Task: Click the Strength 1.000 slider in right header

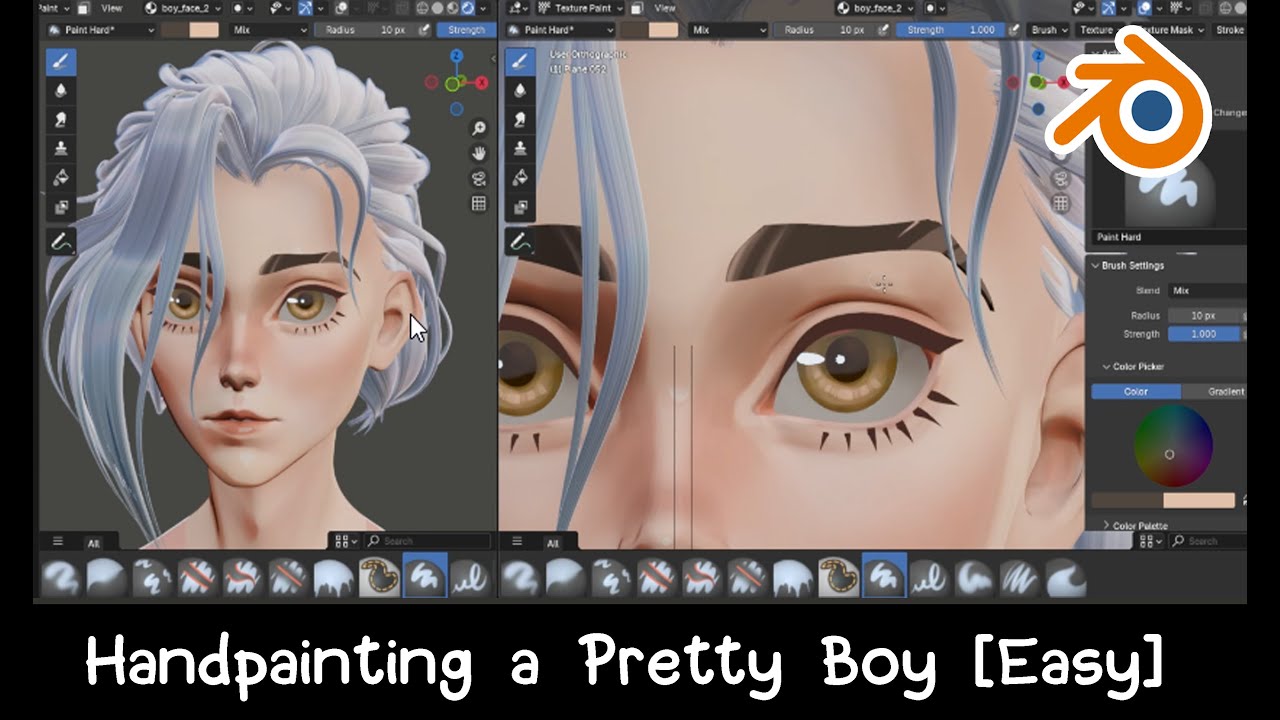Action: point(950,30)
